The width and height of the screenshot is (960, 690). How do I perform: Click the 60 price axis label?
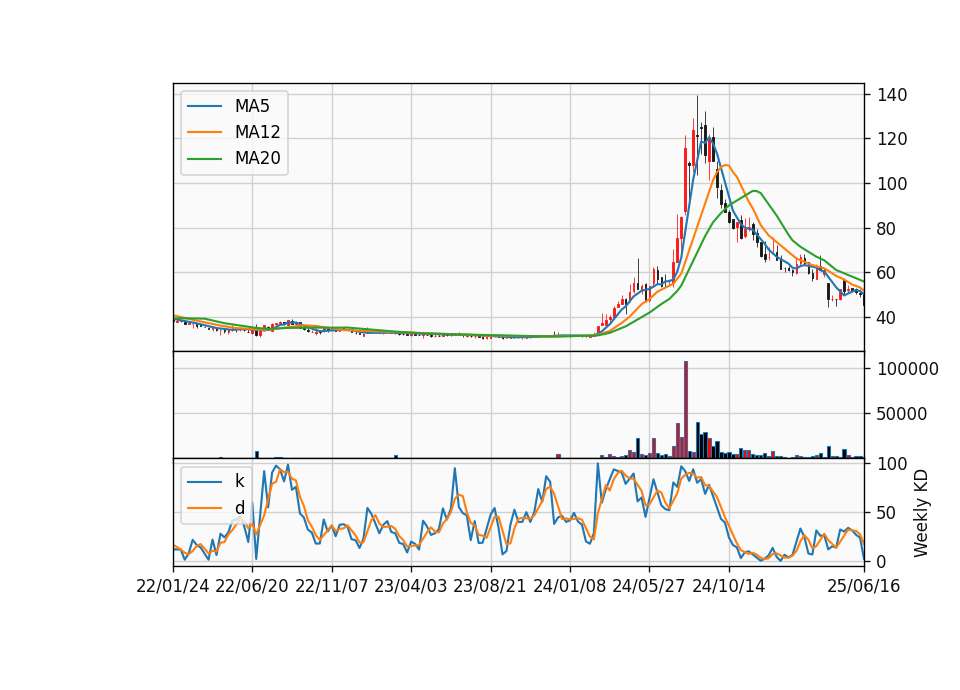[887, 273]
